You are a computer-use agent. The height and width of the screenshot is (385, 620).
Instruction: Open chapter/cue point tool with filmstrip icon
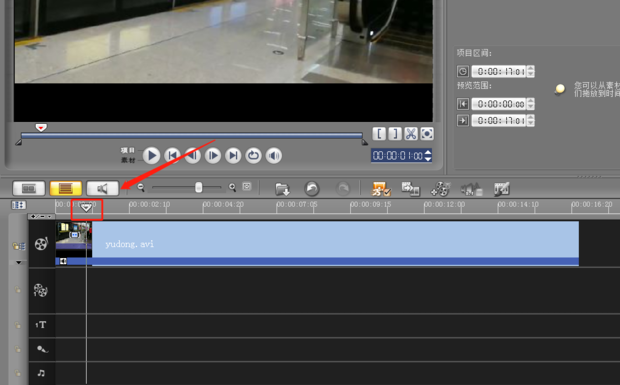point(501,189)
